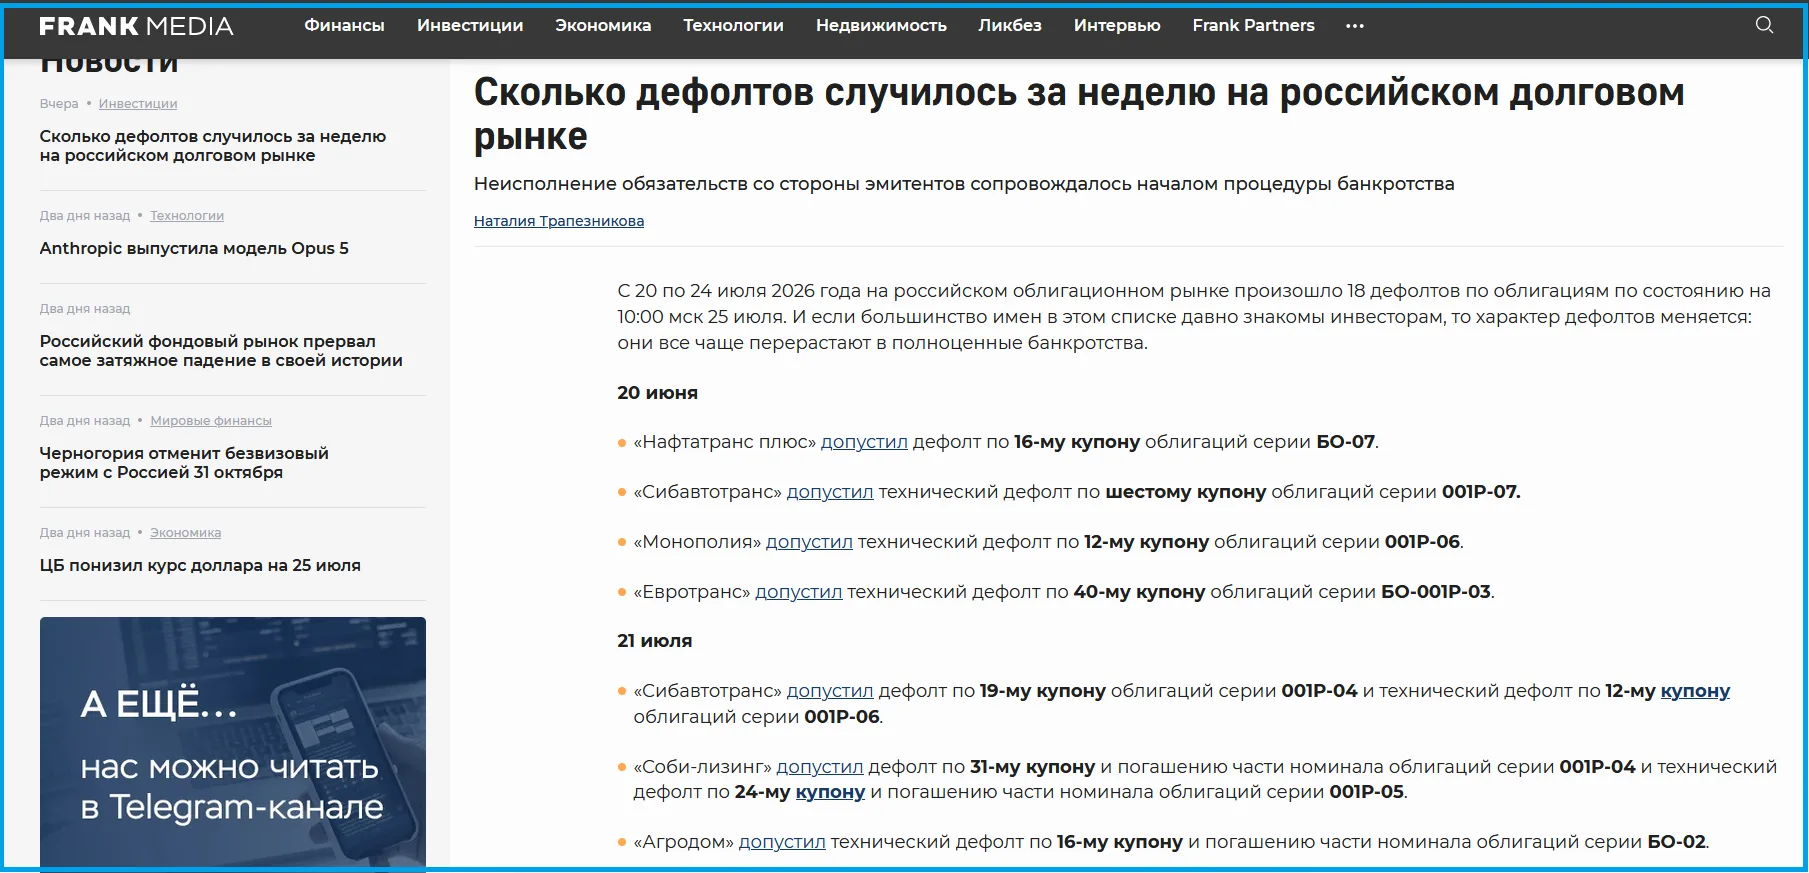Click 'Два дня назад' above the Anthropic headline
The image size is (1809, 873).
85,216
